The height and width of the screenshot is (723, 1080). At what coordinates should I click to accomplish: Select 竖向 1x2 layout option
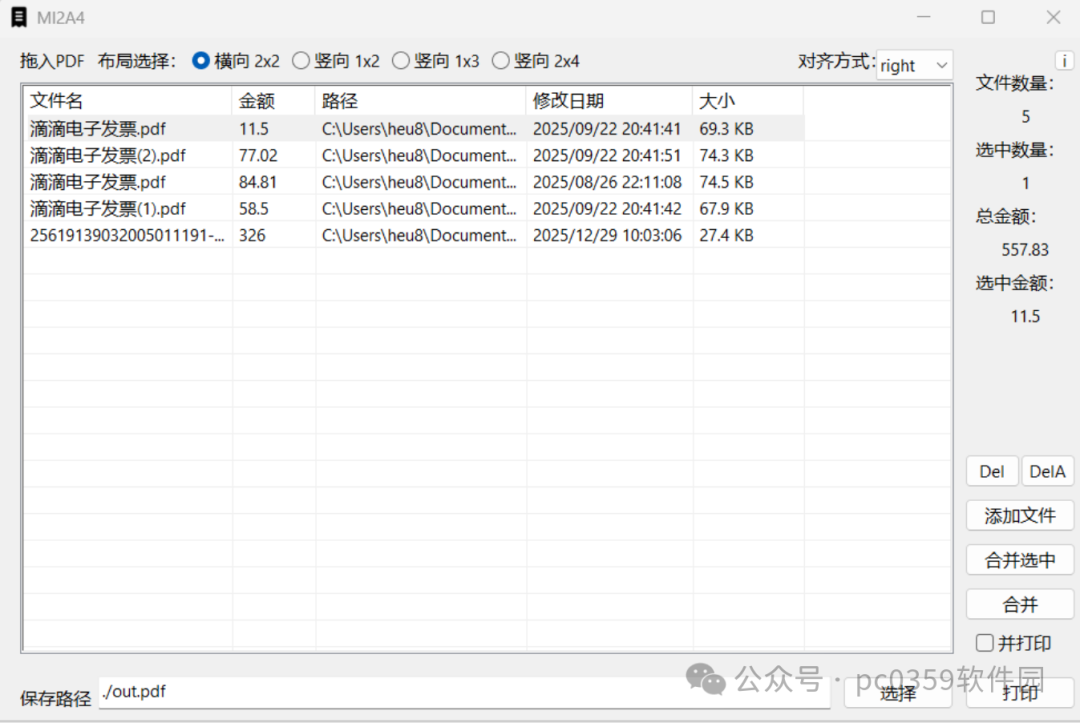tap(301, 61)
